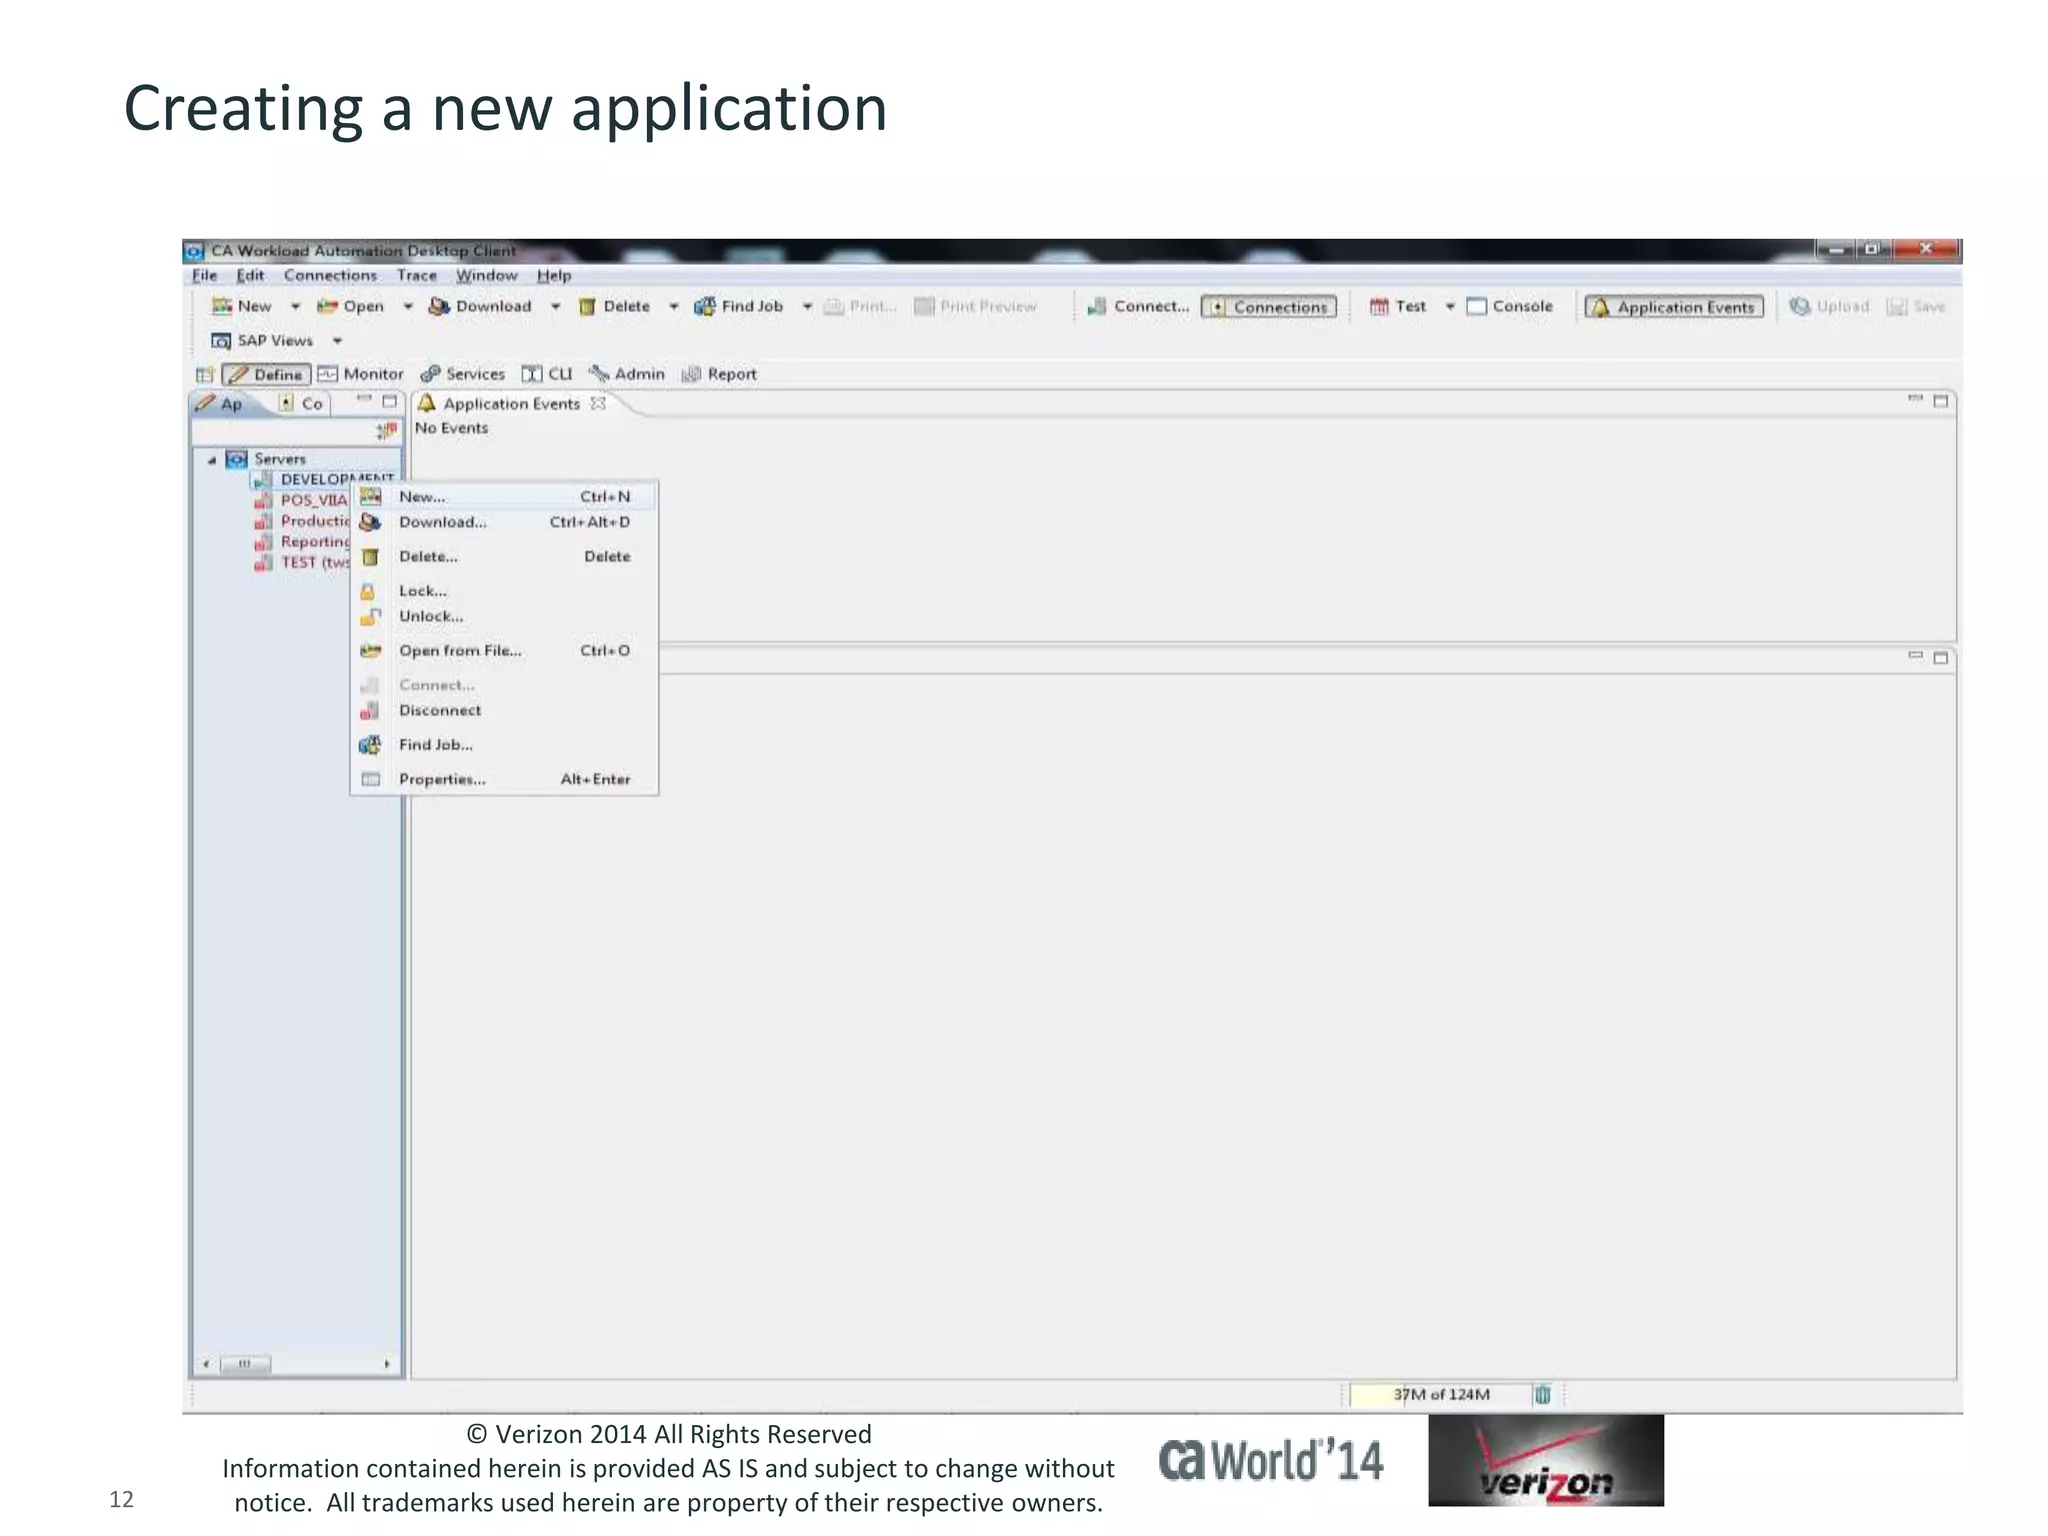The width and height of the screenshot is (2048, 1536).
Task: Choose Download... from the context menu
Action: [x=505, y=522]
